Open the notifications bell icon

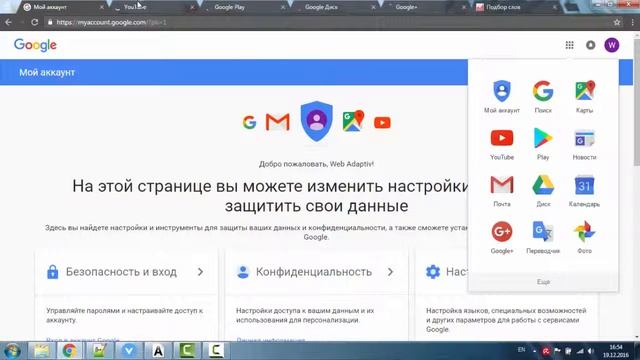(591, 45)
